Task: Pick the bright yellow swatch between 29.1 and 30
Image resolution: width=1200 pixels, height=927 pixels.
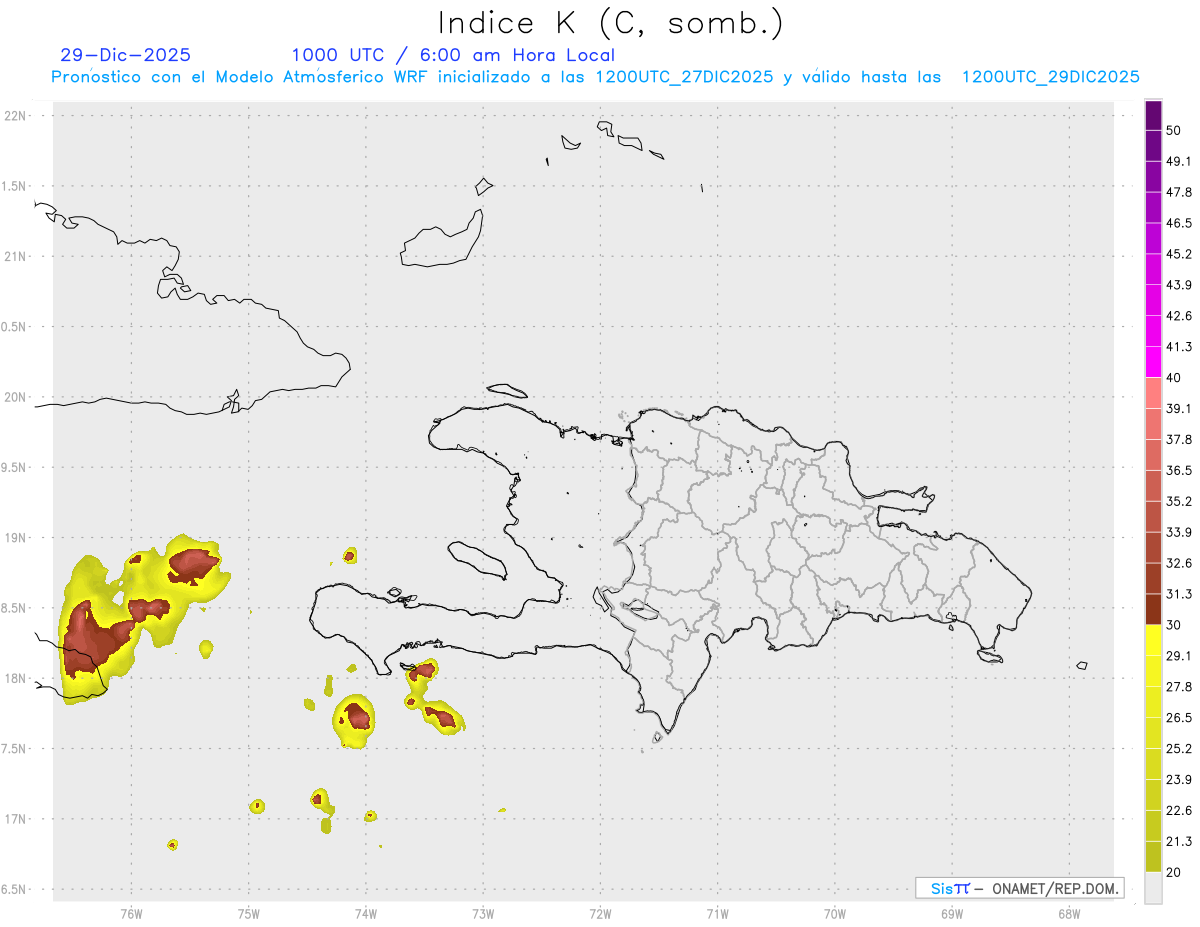Action: point(1154,640)
